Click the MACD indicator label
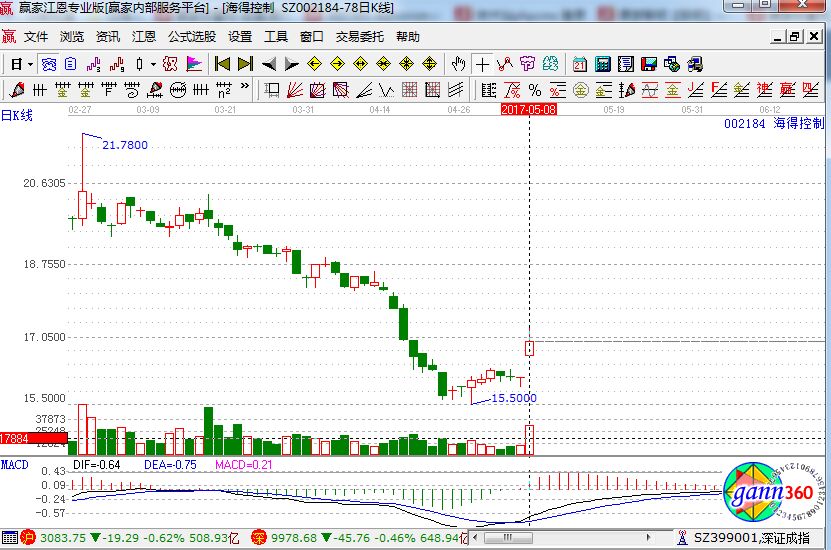The height and width of the screenshot is (550, 831). 15,465
